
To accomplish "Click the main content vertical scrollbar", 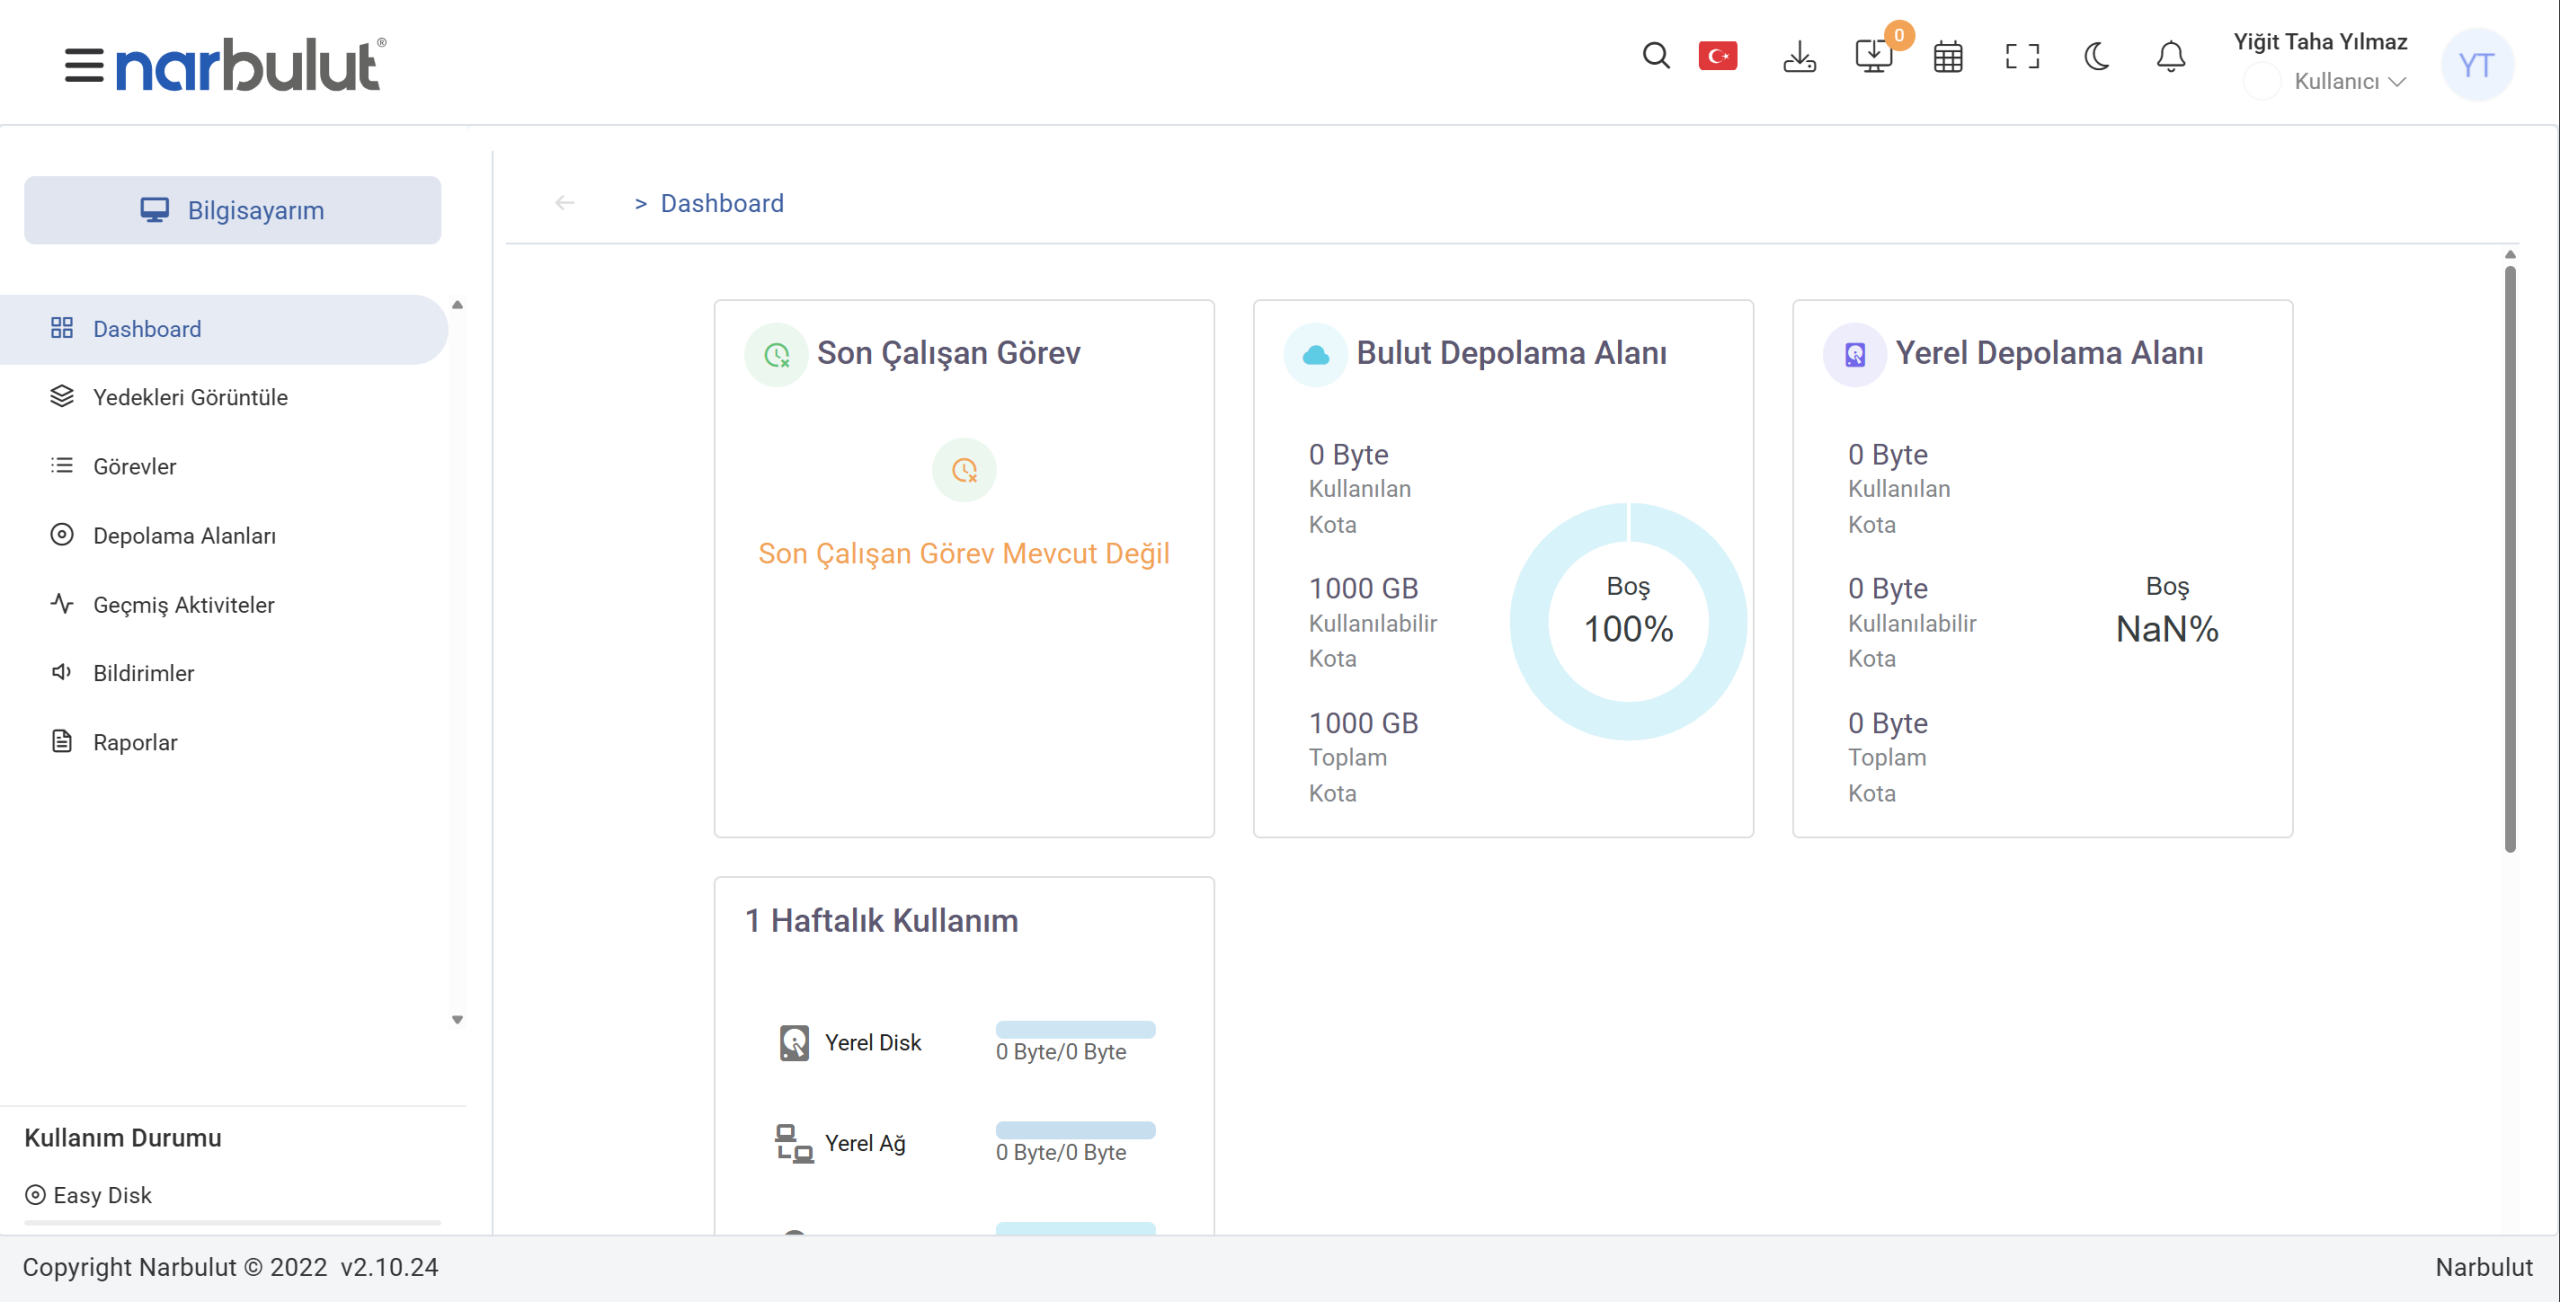I will tap(2509, 560).
